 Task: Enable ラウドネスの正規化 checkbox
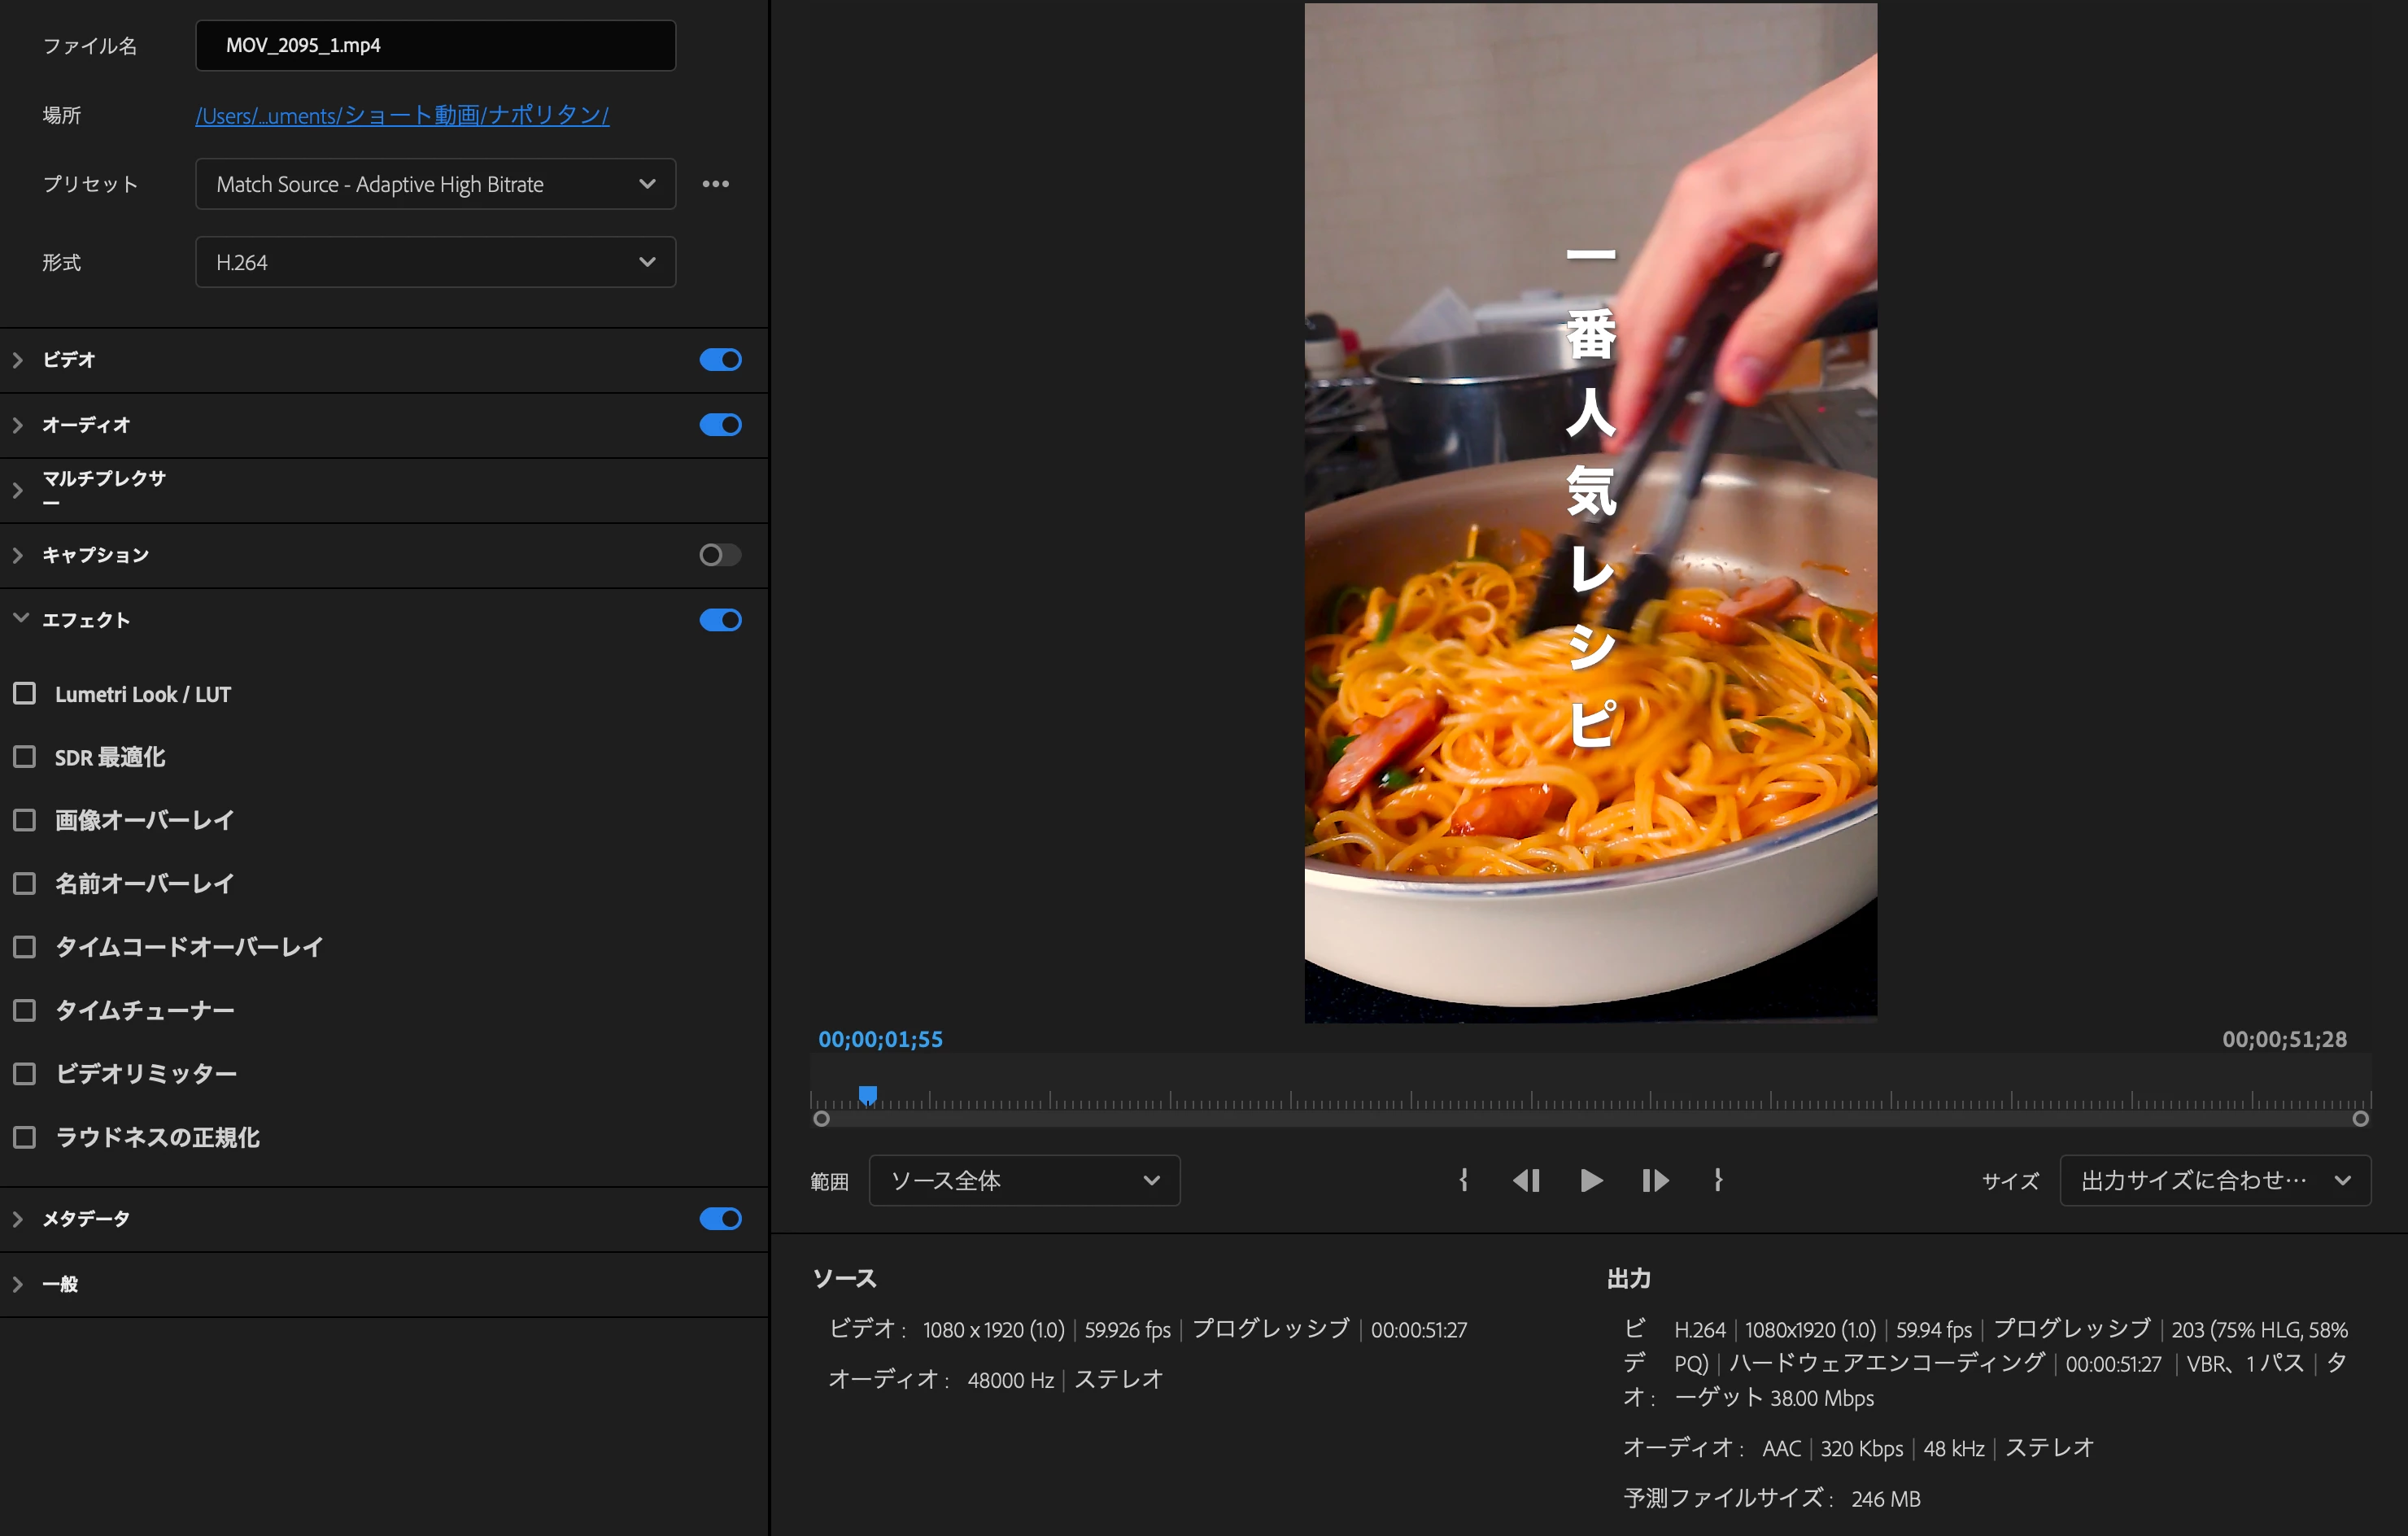(25, 1137)
